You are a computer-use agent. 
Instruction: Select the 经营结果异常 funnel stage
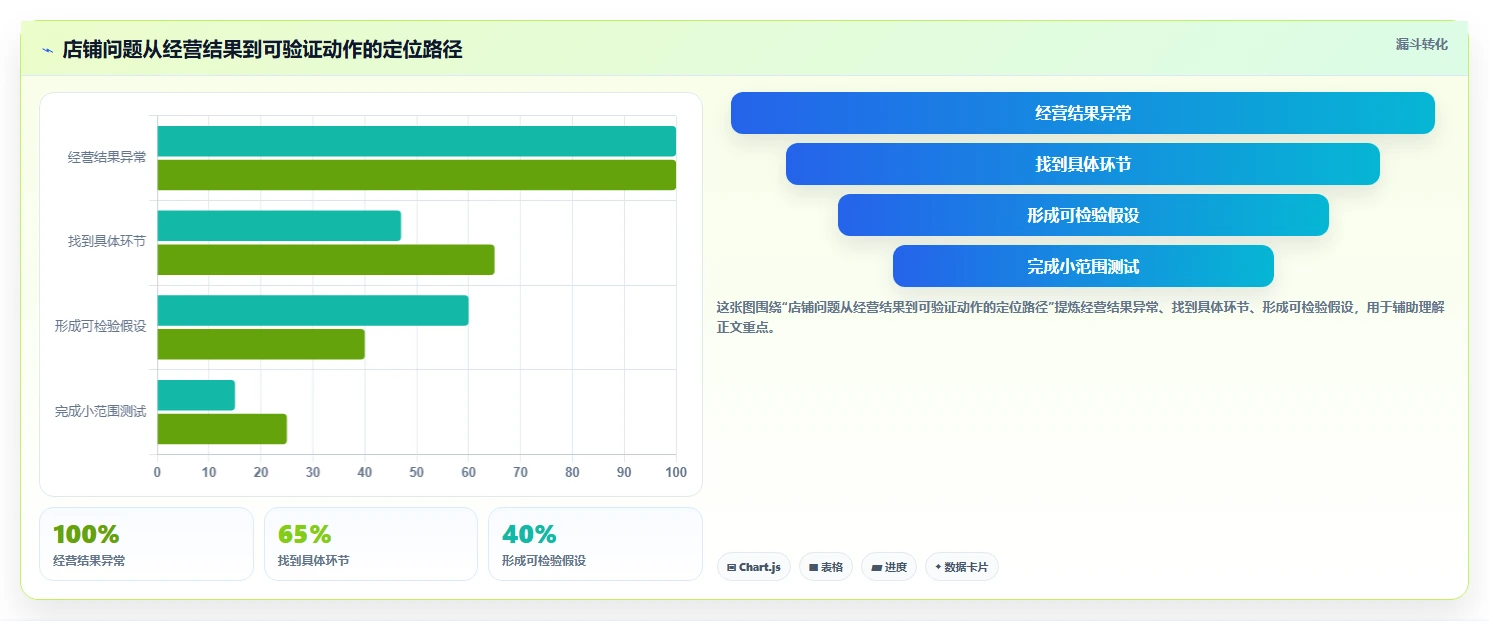[1083, 113]
